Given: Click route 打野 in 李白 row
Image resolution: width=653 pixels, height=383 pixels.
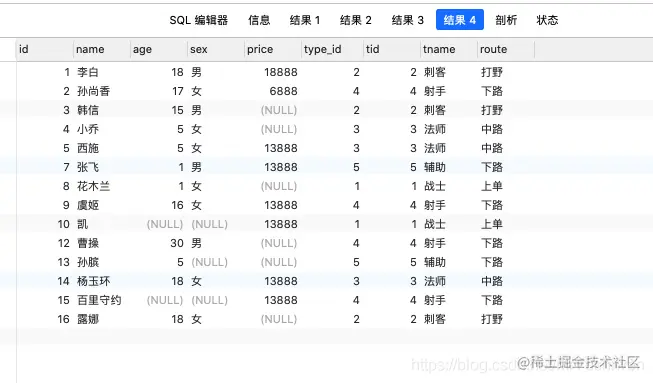Looking at the screenshot, I should (492, 72).
